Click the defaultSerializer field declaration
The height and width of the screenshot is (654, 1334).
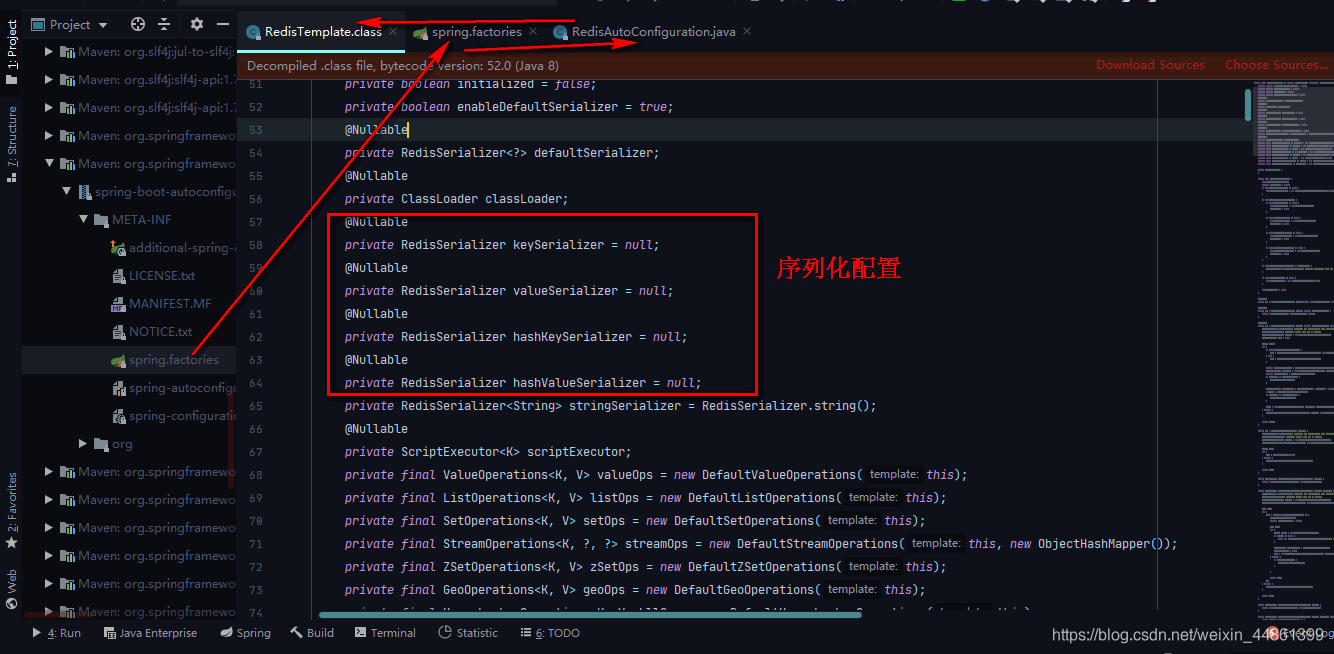[502, 153]
